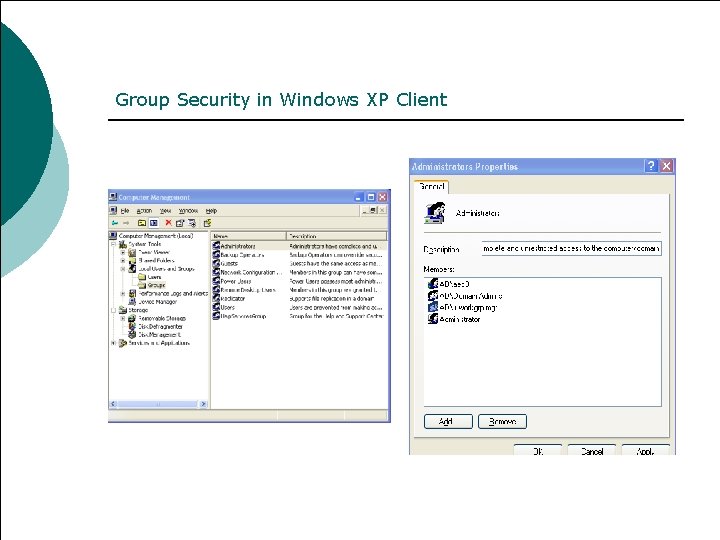This screenshot has height=540, width=720.
Task: Open the Window menu
Action: pos(188,211)
